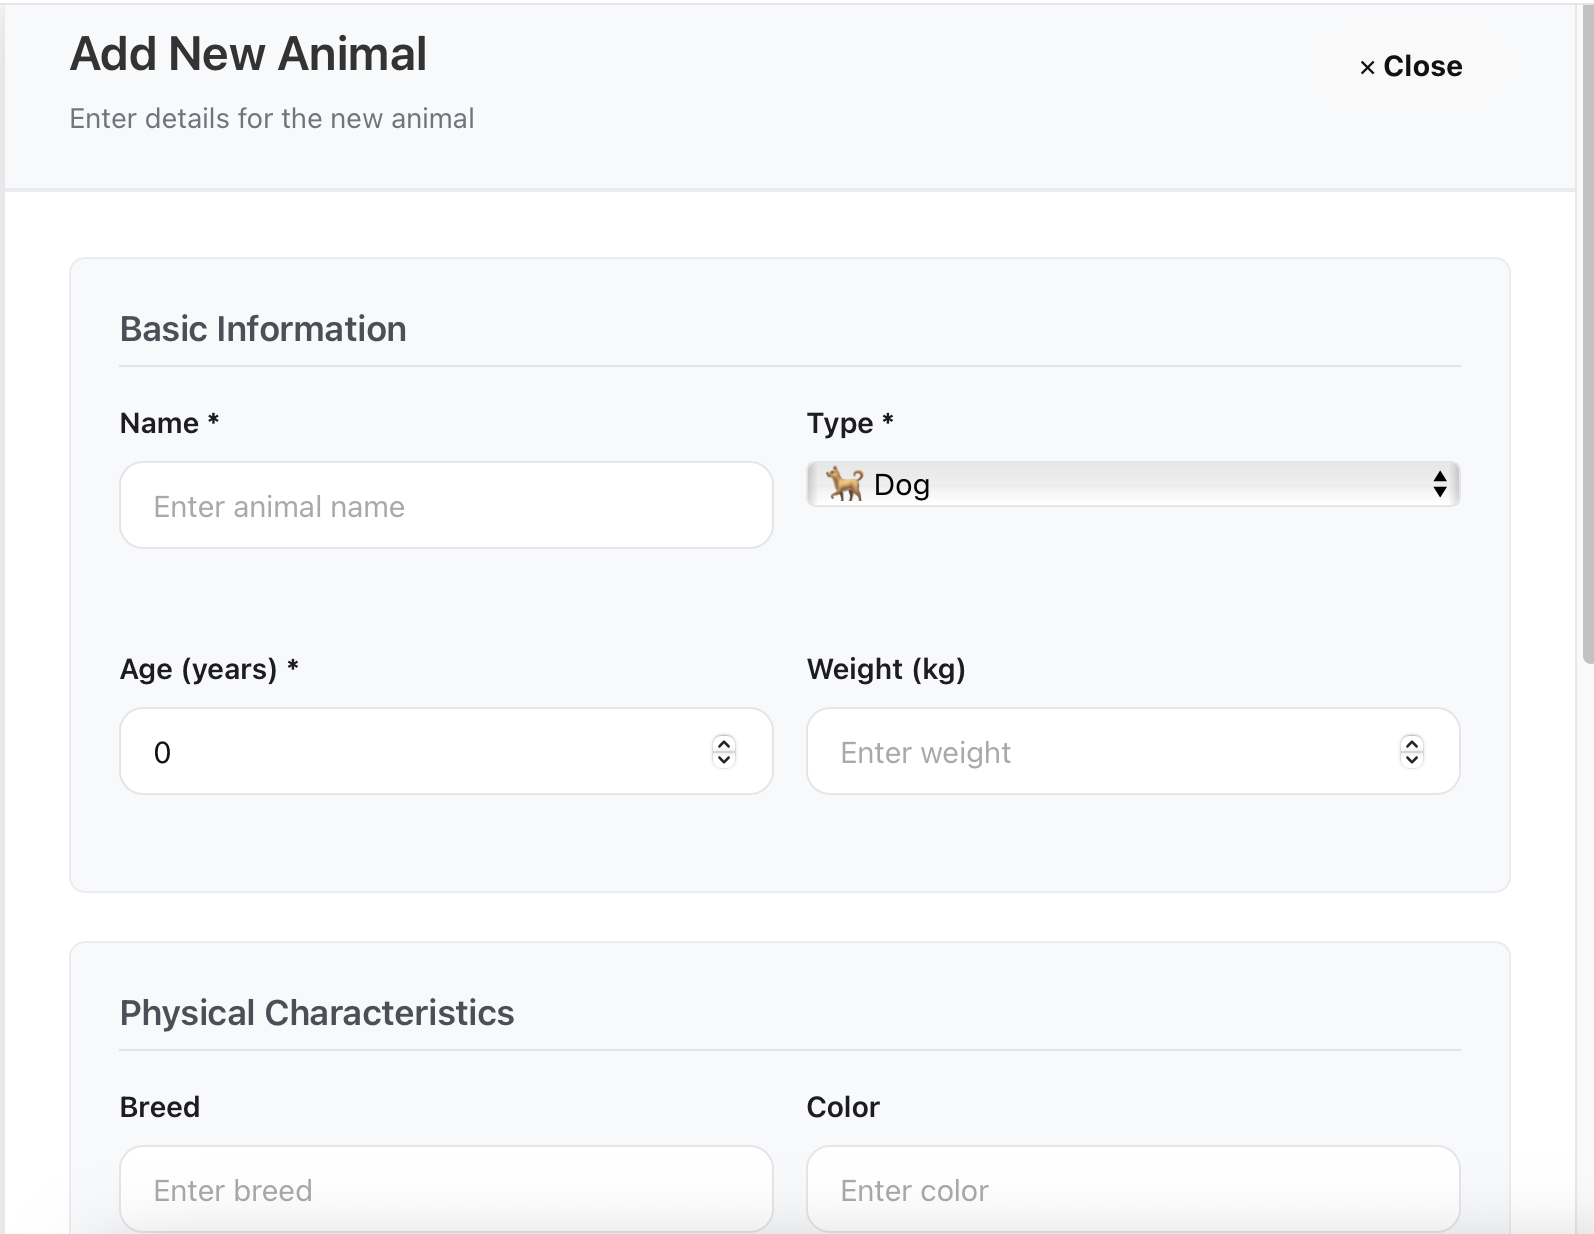Click the × icon next to Close

[x=1366, y=67]
